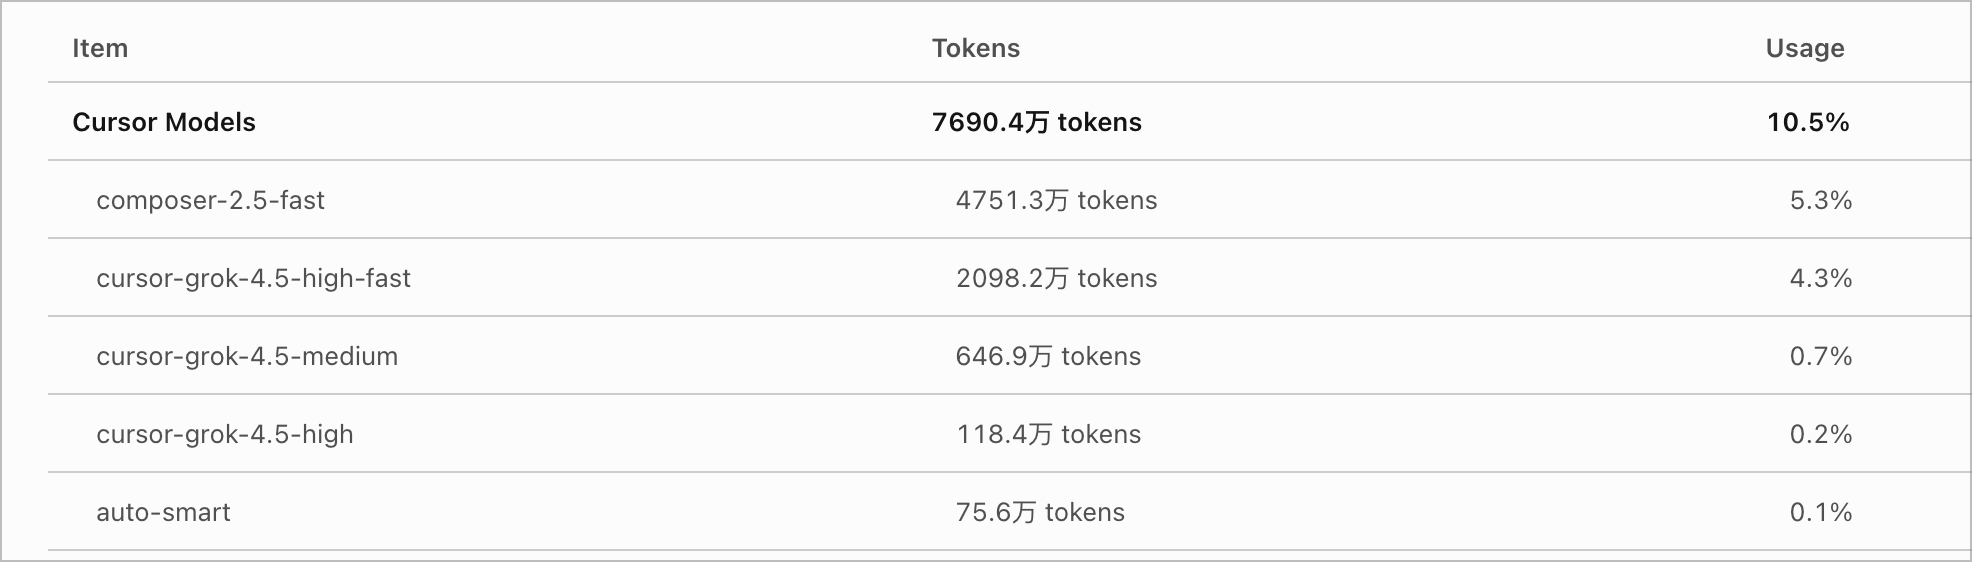Click the 0.7% usage value
This screenshot has height=562, width=1972.
coord(1821,356)
